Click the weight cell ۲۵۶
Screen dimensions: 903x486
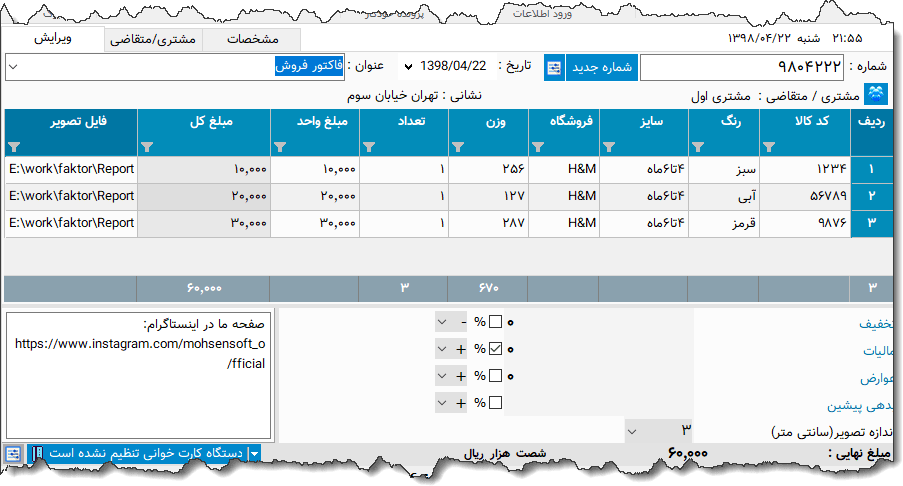click(x=488, y=169)
